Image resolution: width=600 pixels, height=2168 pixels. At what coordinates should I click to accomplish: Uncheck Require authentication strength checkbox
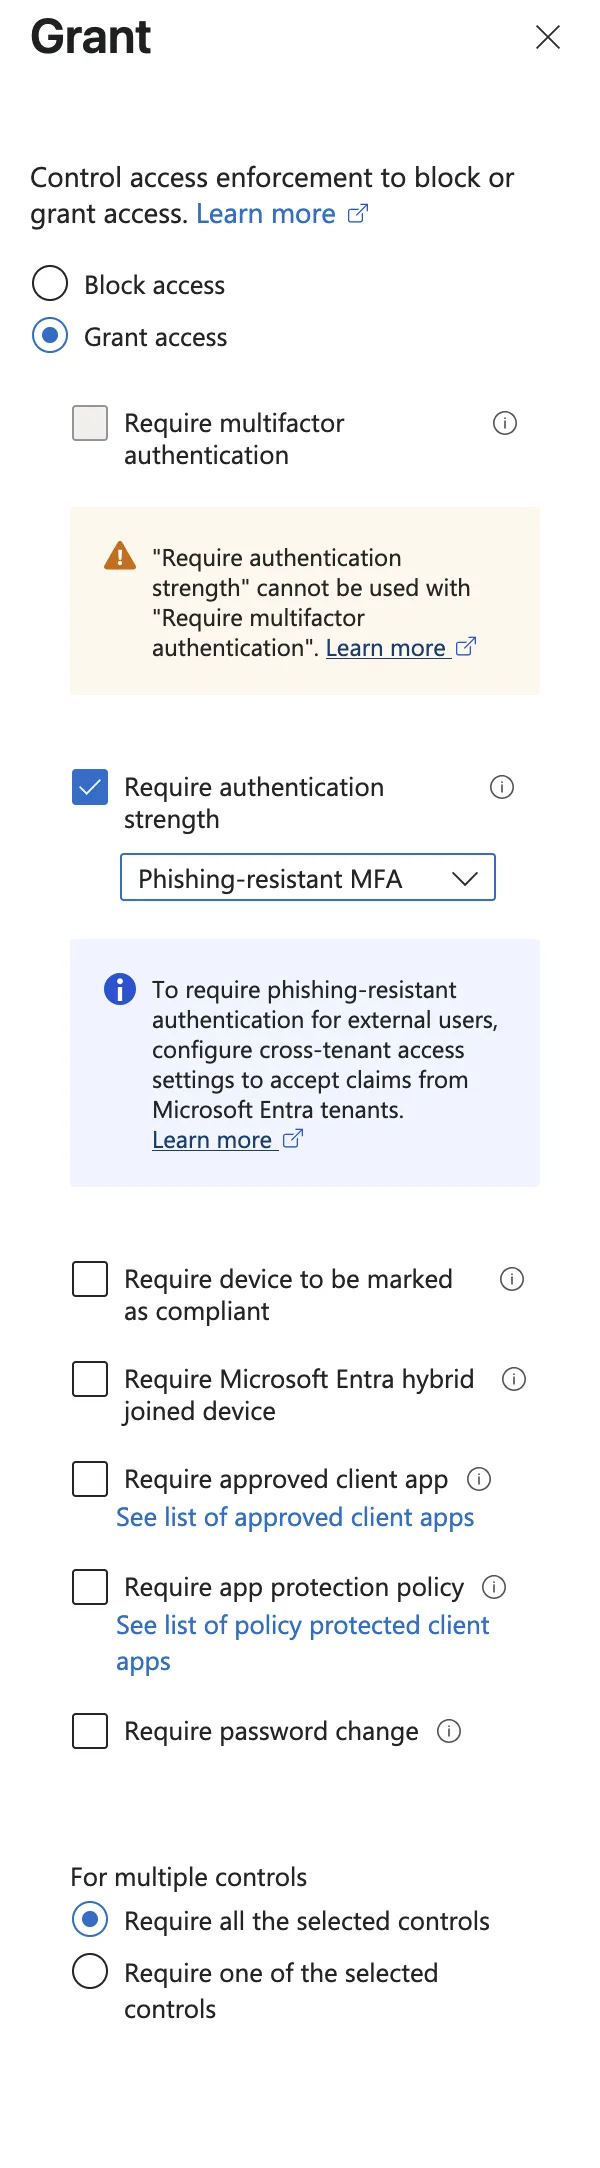point(90,788)
